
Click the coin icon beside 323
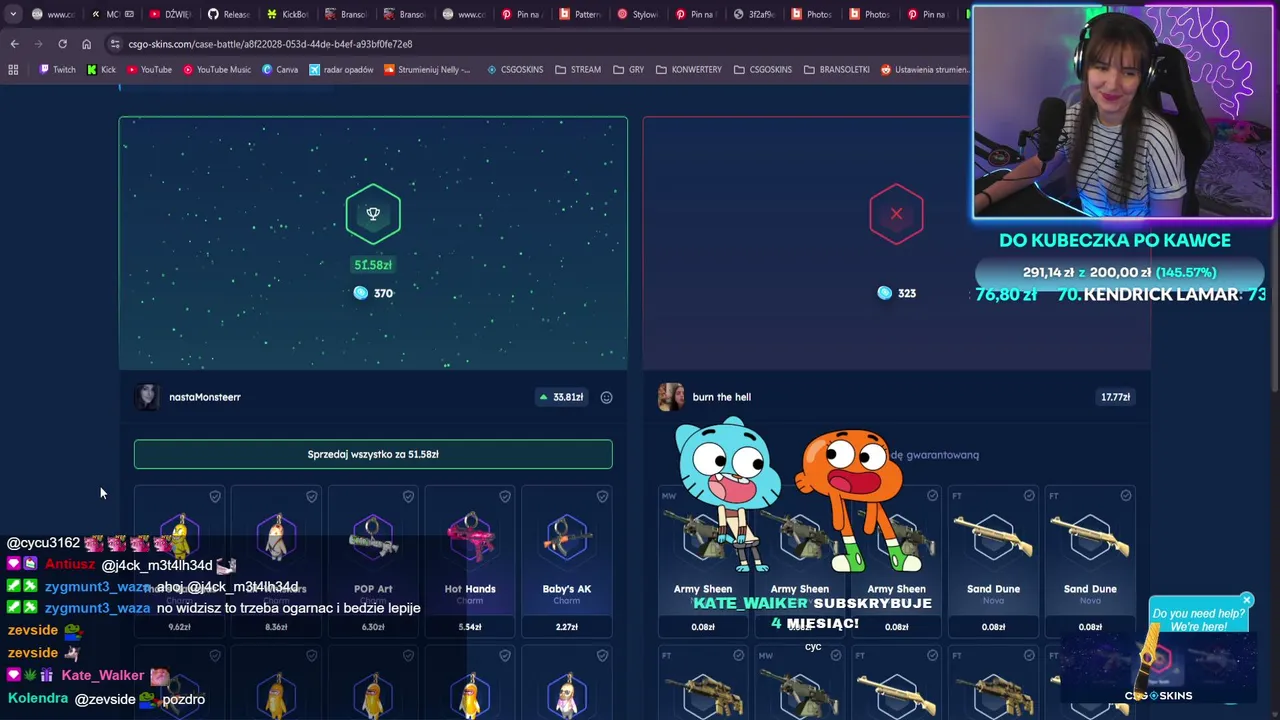click(884, 293)
